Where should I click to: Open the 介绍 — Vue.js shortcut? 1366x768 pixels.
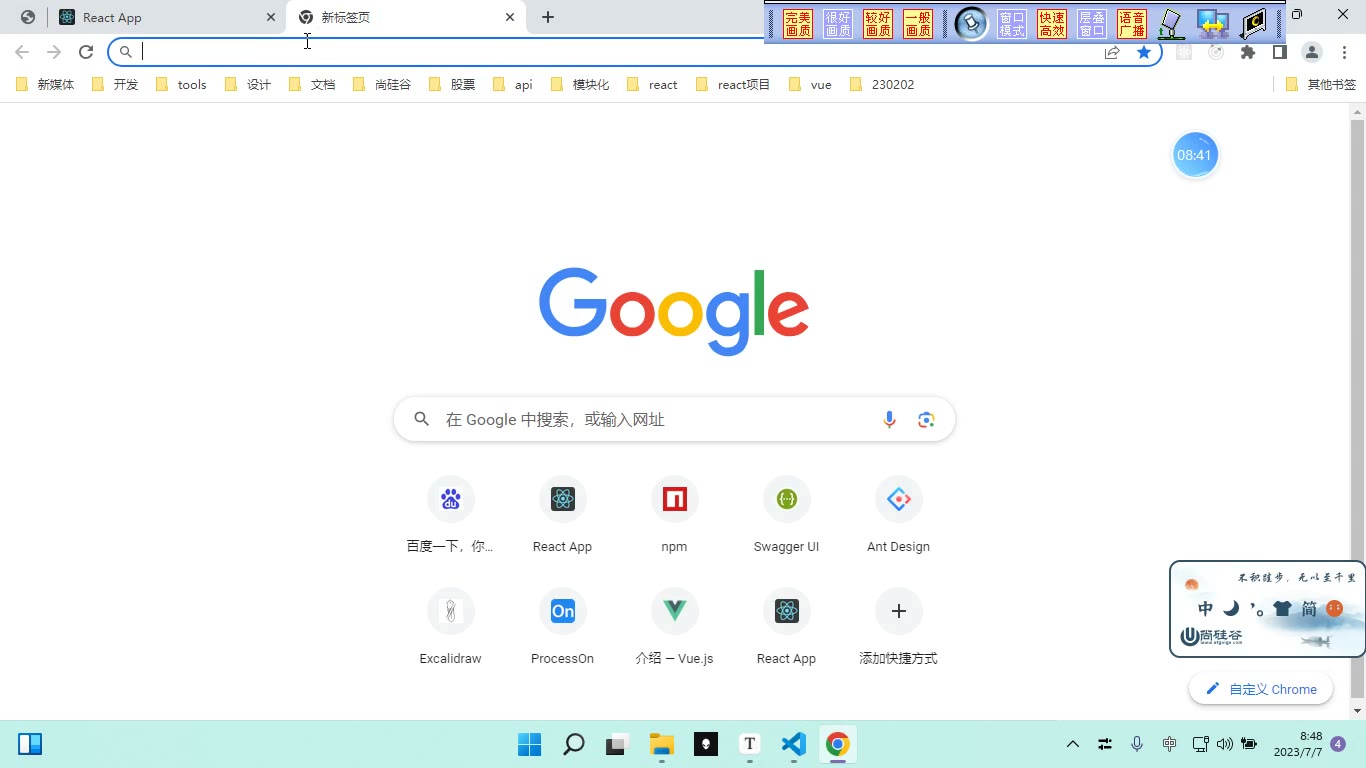(x=674, y=628)
